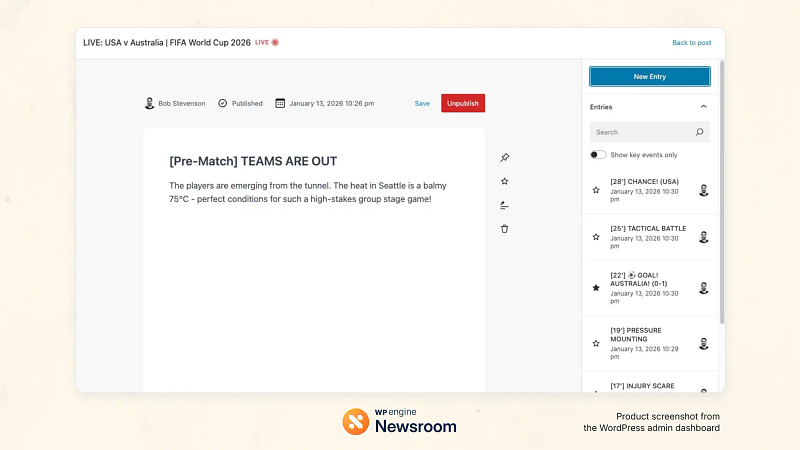This screenshot has height=450, width=800.
Task: Follow the Back to post link
Action: pos(691,42)
